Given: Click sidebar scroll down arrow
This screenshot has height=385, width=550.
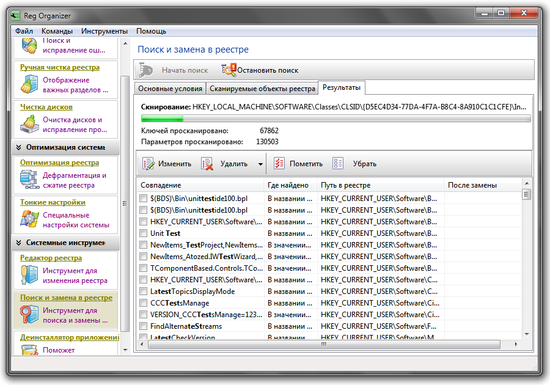Looking at the screenshot, I should (125, 350).
